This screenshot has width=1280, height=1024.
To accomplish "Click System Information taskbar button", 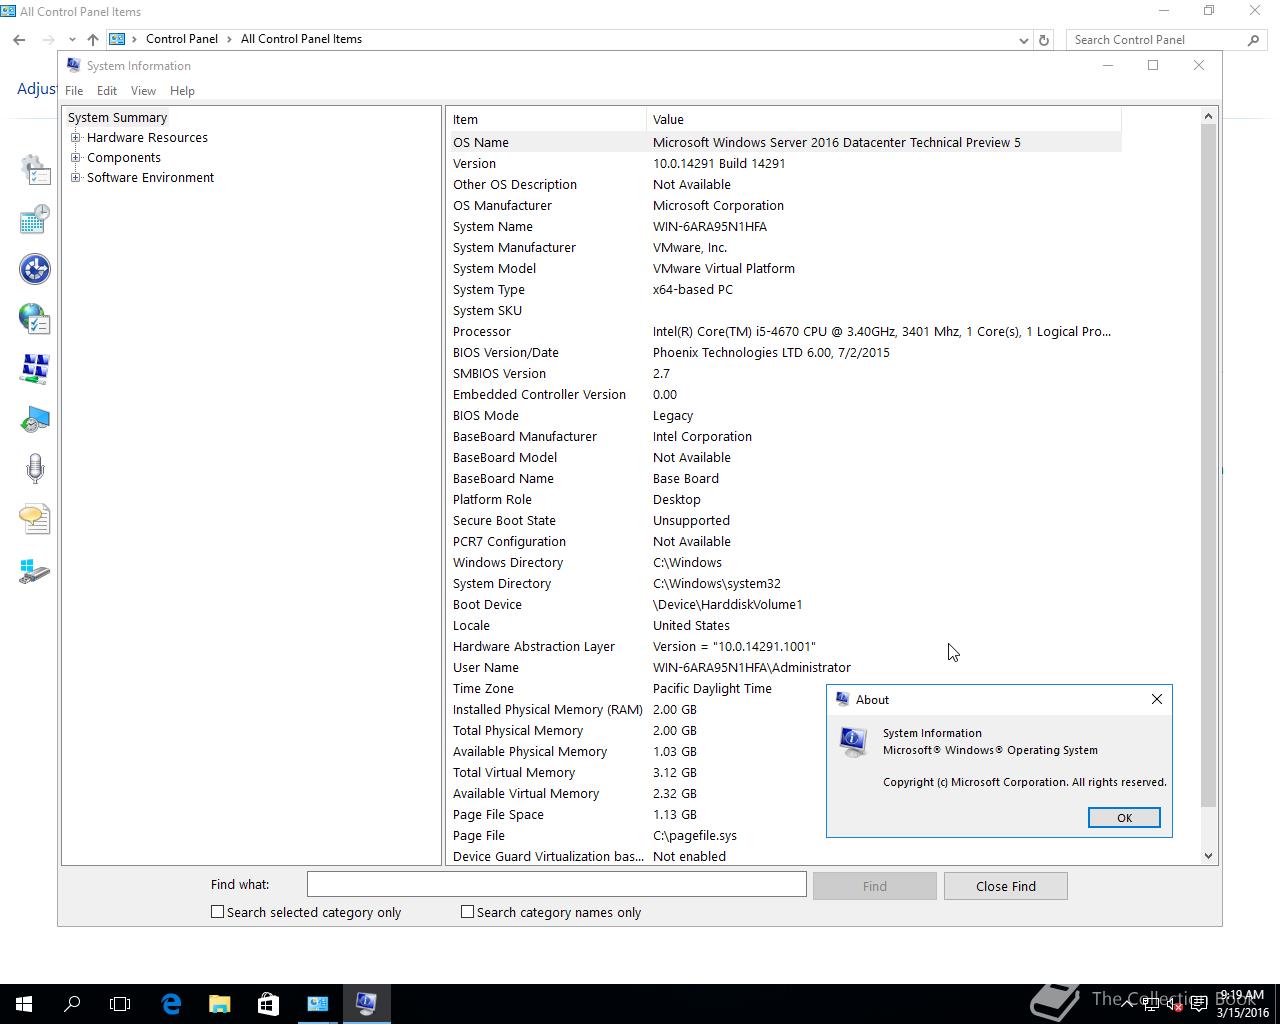I will click(x=366, y=1004).
